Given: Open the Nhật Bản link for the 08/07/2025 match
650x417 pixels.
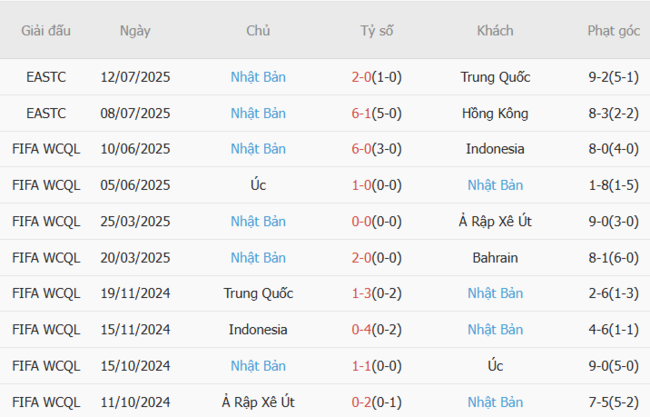Looking at the screenshot, I should pyautogui.click(x=258, y=113).
